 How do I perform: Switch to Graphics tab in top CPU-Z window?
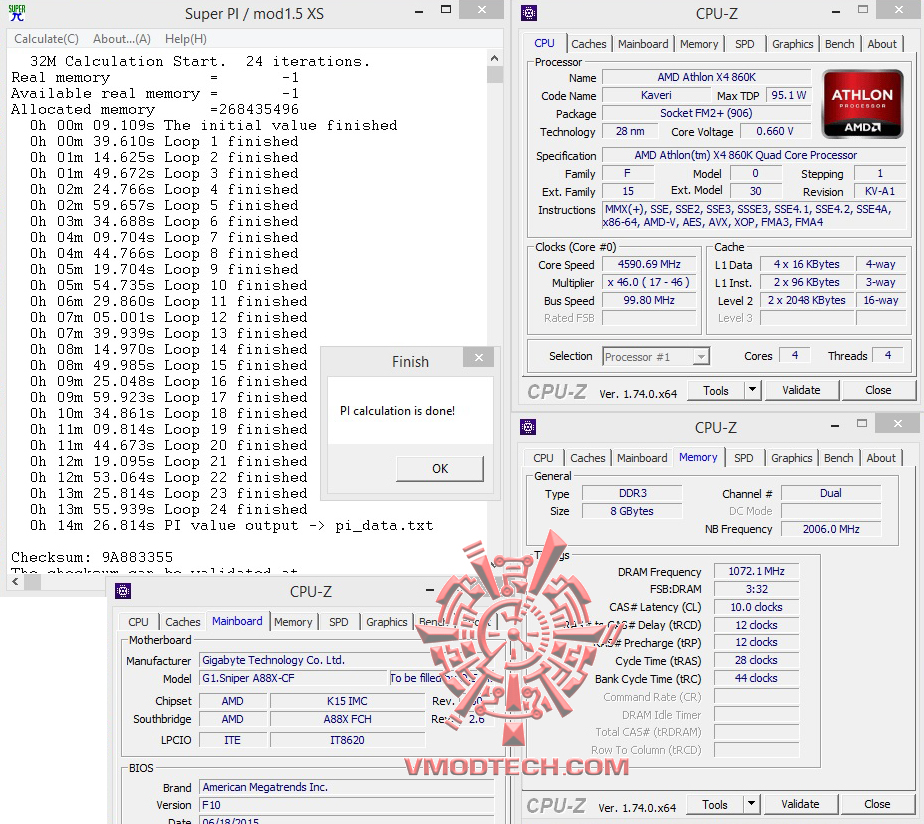[x=792, y=44]
